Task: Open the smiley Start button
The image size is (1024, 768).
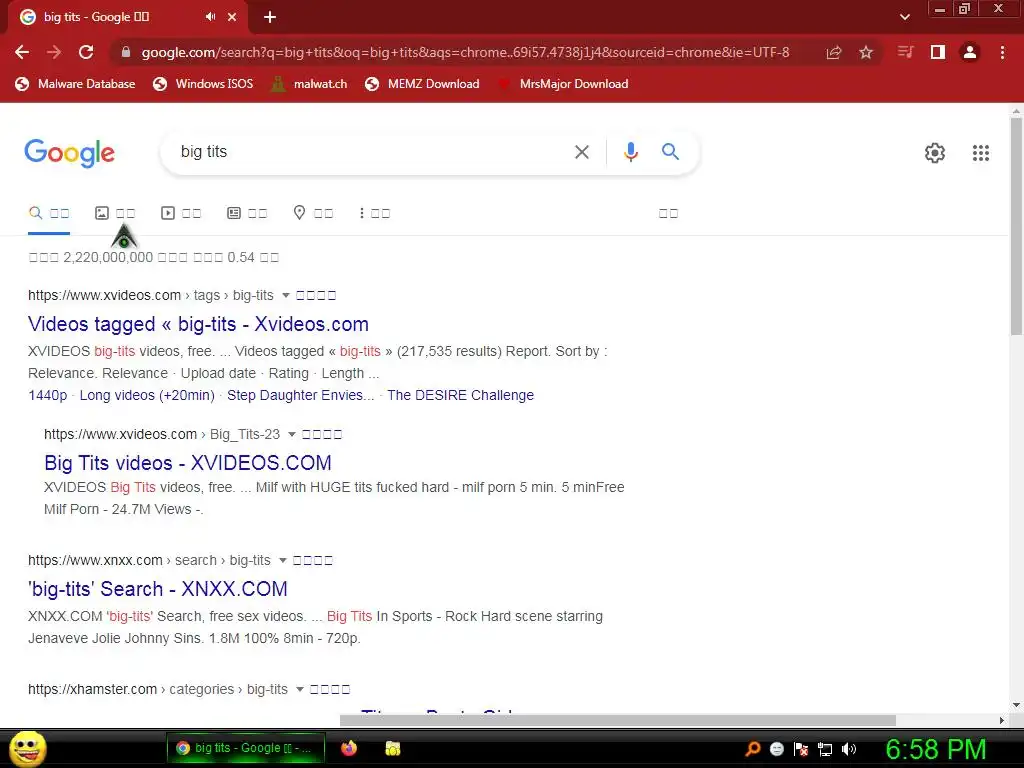Action: (x=27, y=748)
